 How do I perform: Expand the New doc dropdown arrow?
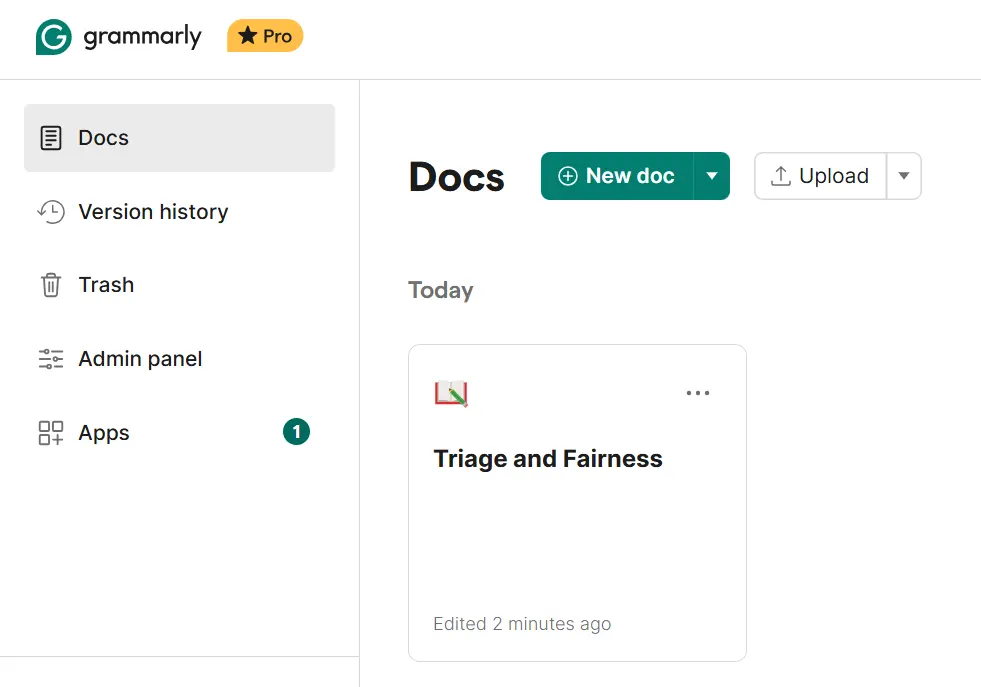tap(711, 176)
